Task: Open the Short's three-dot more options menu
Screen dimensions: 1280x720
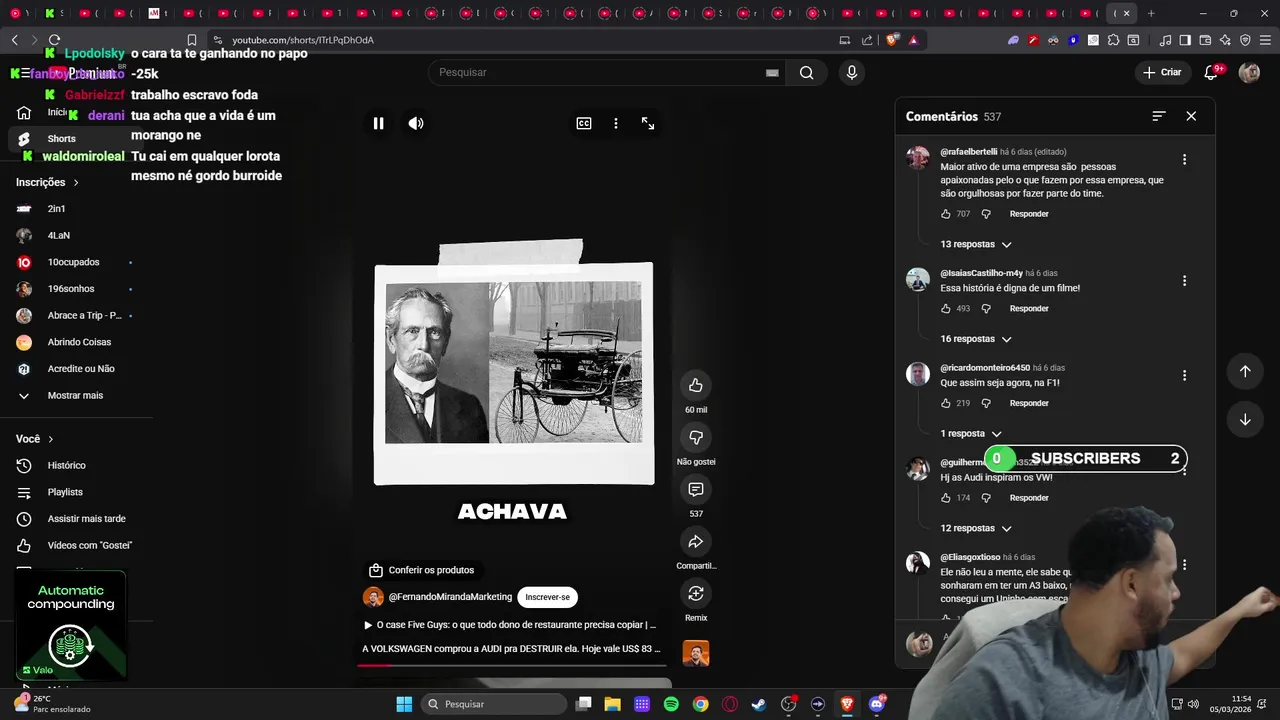Action: tap(616, 123)
